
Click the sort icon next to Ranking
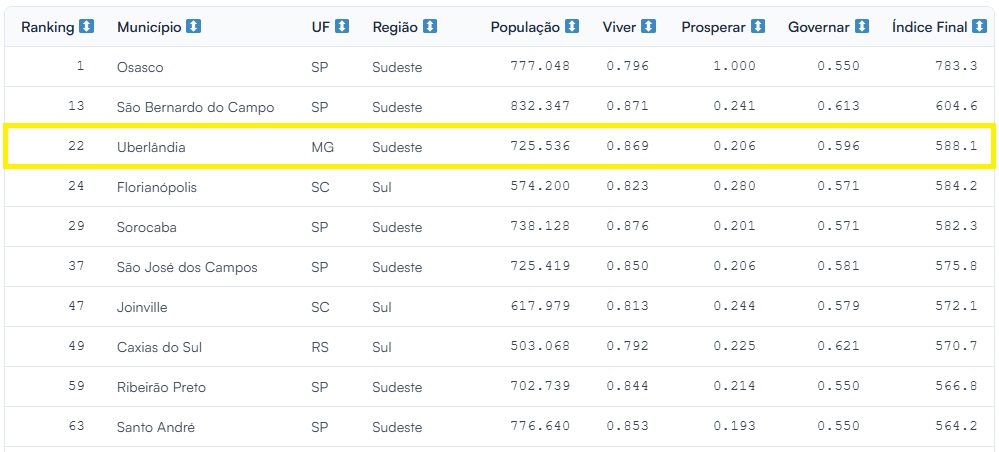(87, 27)
